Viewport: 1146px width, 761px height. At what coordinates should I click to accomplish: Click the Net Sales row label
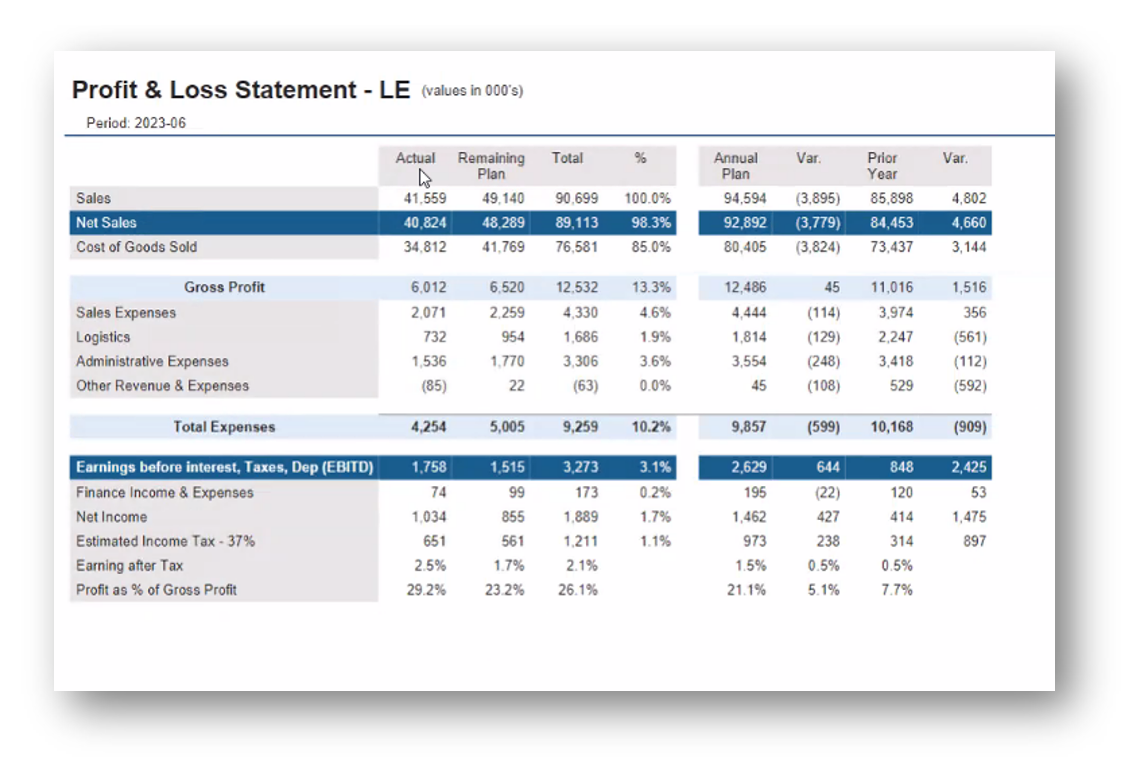pyautogui.click(x=106, y=222)
